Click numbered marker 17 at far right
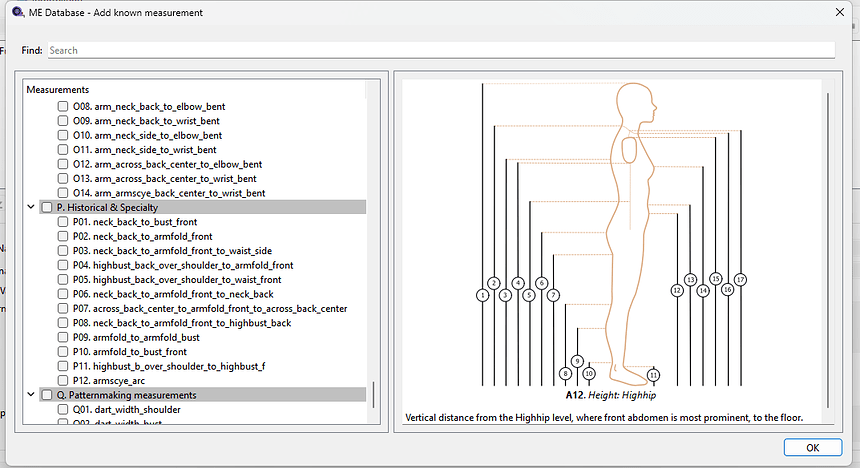 coord(740,279)
